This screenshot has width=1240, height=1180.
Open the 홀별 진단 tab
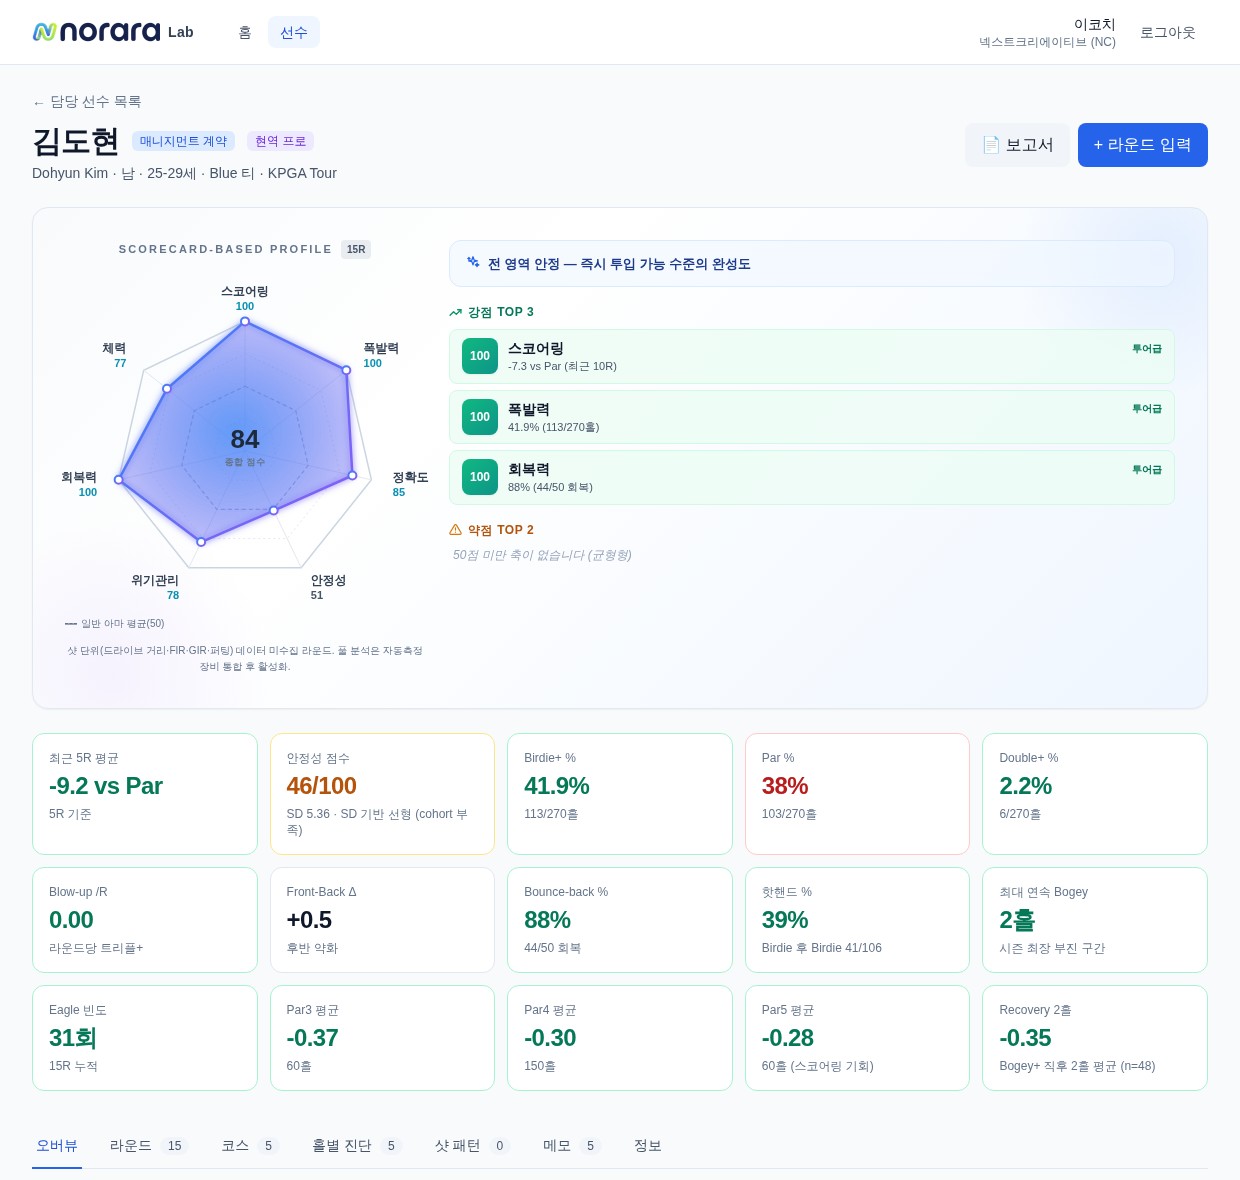(356, 1146)
